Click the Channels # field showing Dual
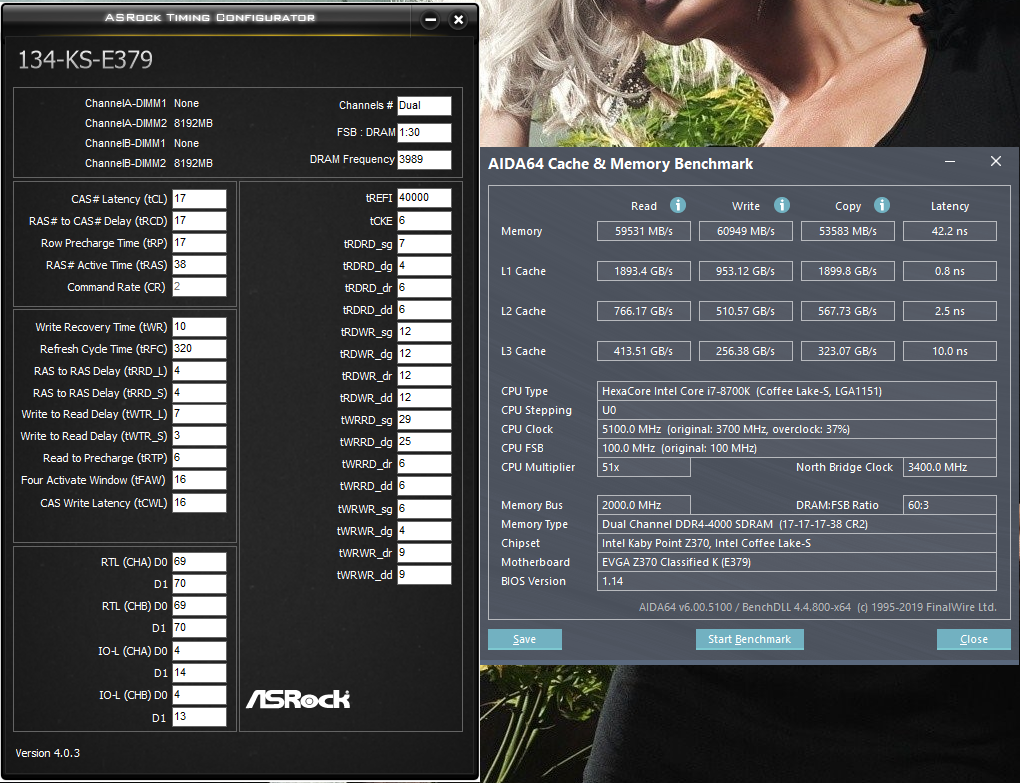The width and height of the screenshot is (1020, 783). tap(424, 105)
